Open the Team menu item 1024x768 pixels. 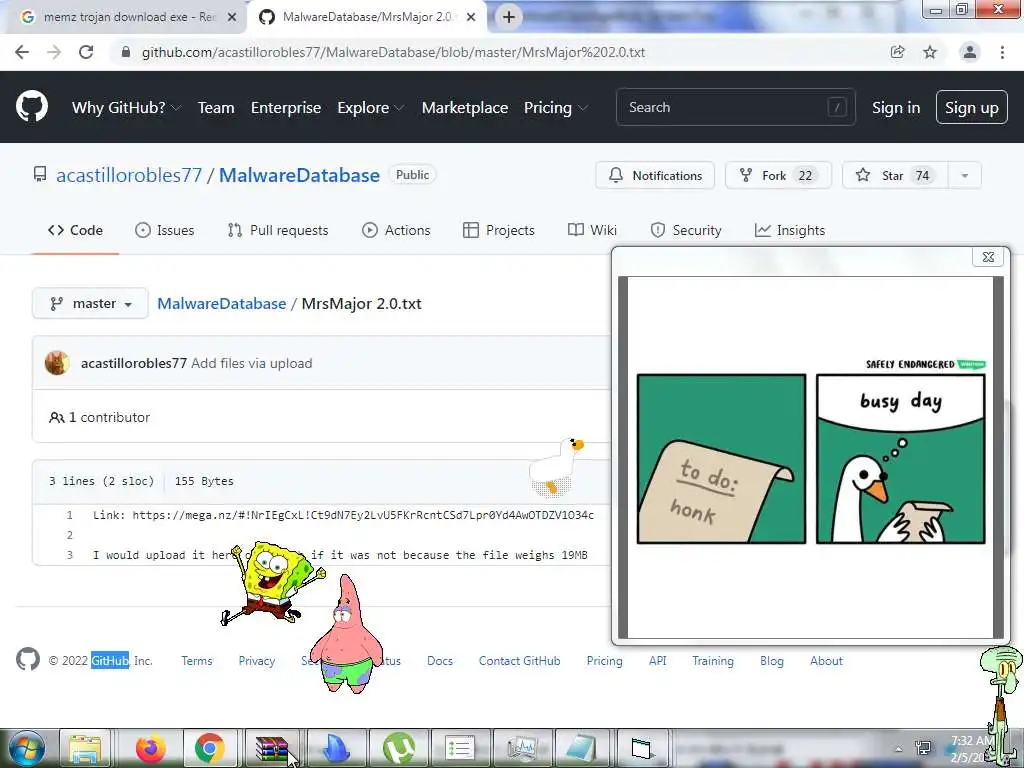[x=216, y=108]
